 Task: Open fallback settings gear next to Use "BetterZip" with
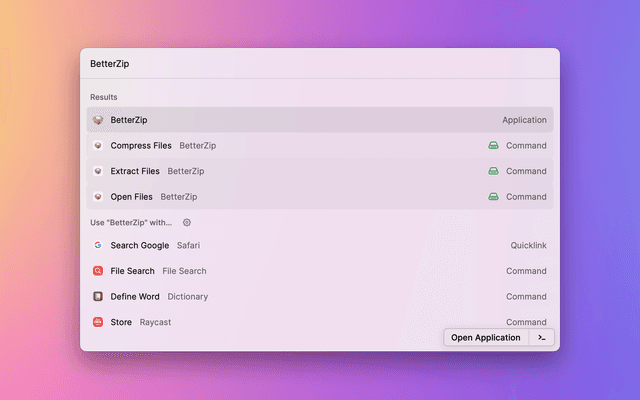[187, 223]
